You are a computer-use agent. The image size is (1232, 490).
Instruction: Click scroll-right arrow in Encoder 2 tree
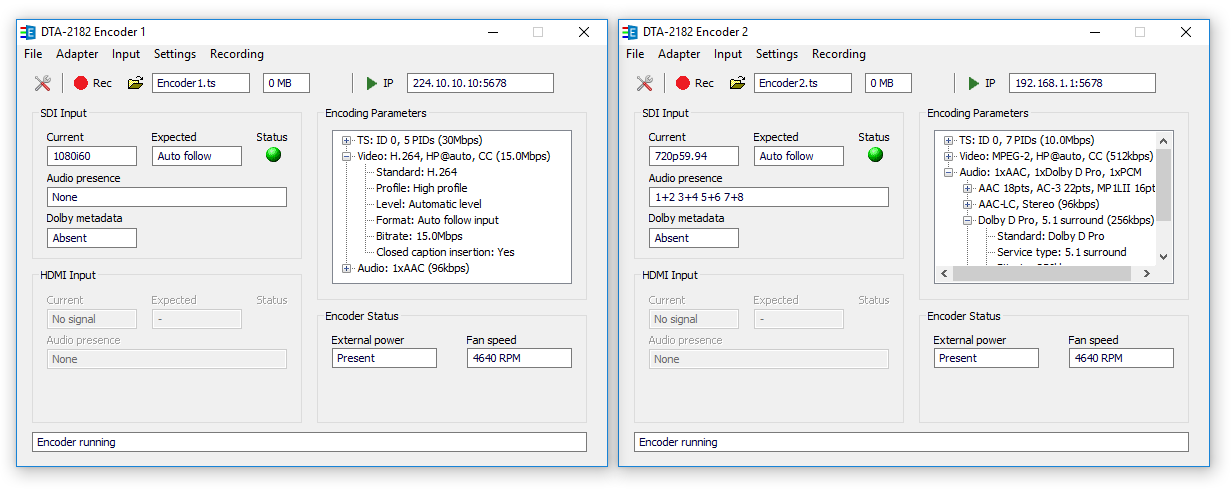click(x=1148, y=273)
